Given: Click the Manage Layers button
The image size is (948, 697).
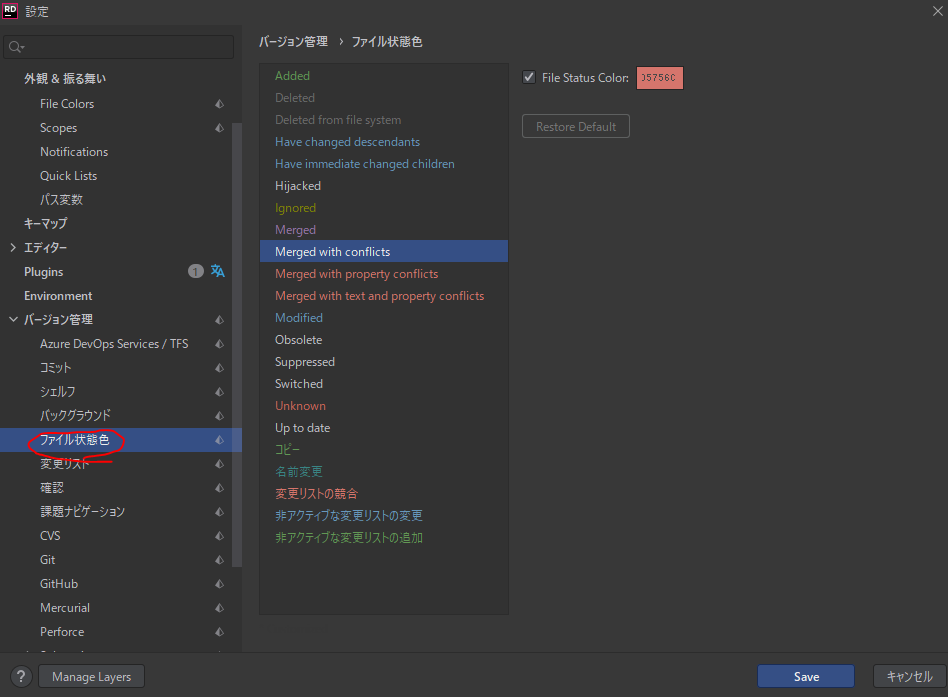Looking at the screenshot, I should point(91,677).
